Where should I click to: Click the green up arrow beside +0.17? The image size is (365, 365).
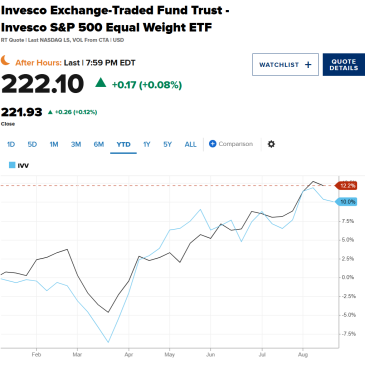point(101,82)
